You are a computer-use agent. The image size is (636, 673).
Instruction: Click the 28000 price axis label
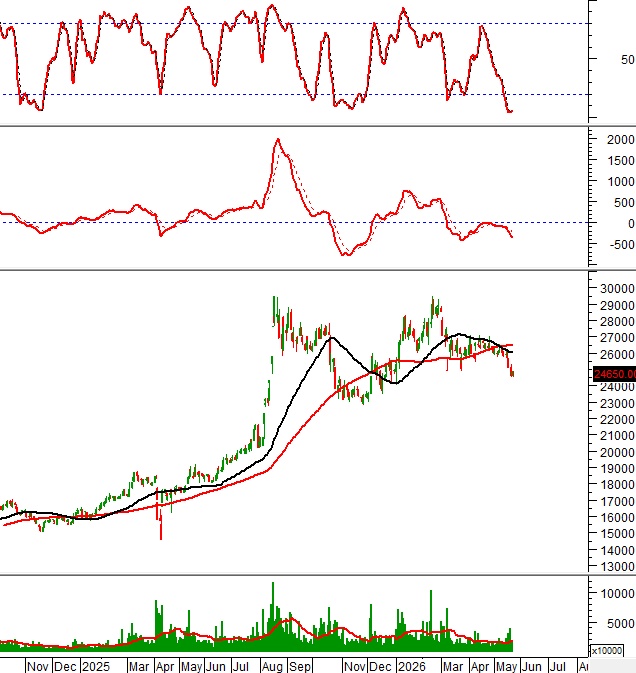click(x=617, y=321)
